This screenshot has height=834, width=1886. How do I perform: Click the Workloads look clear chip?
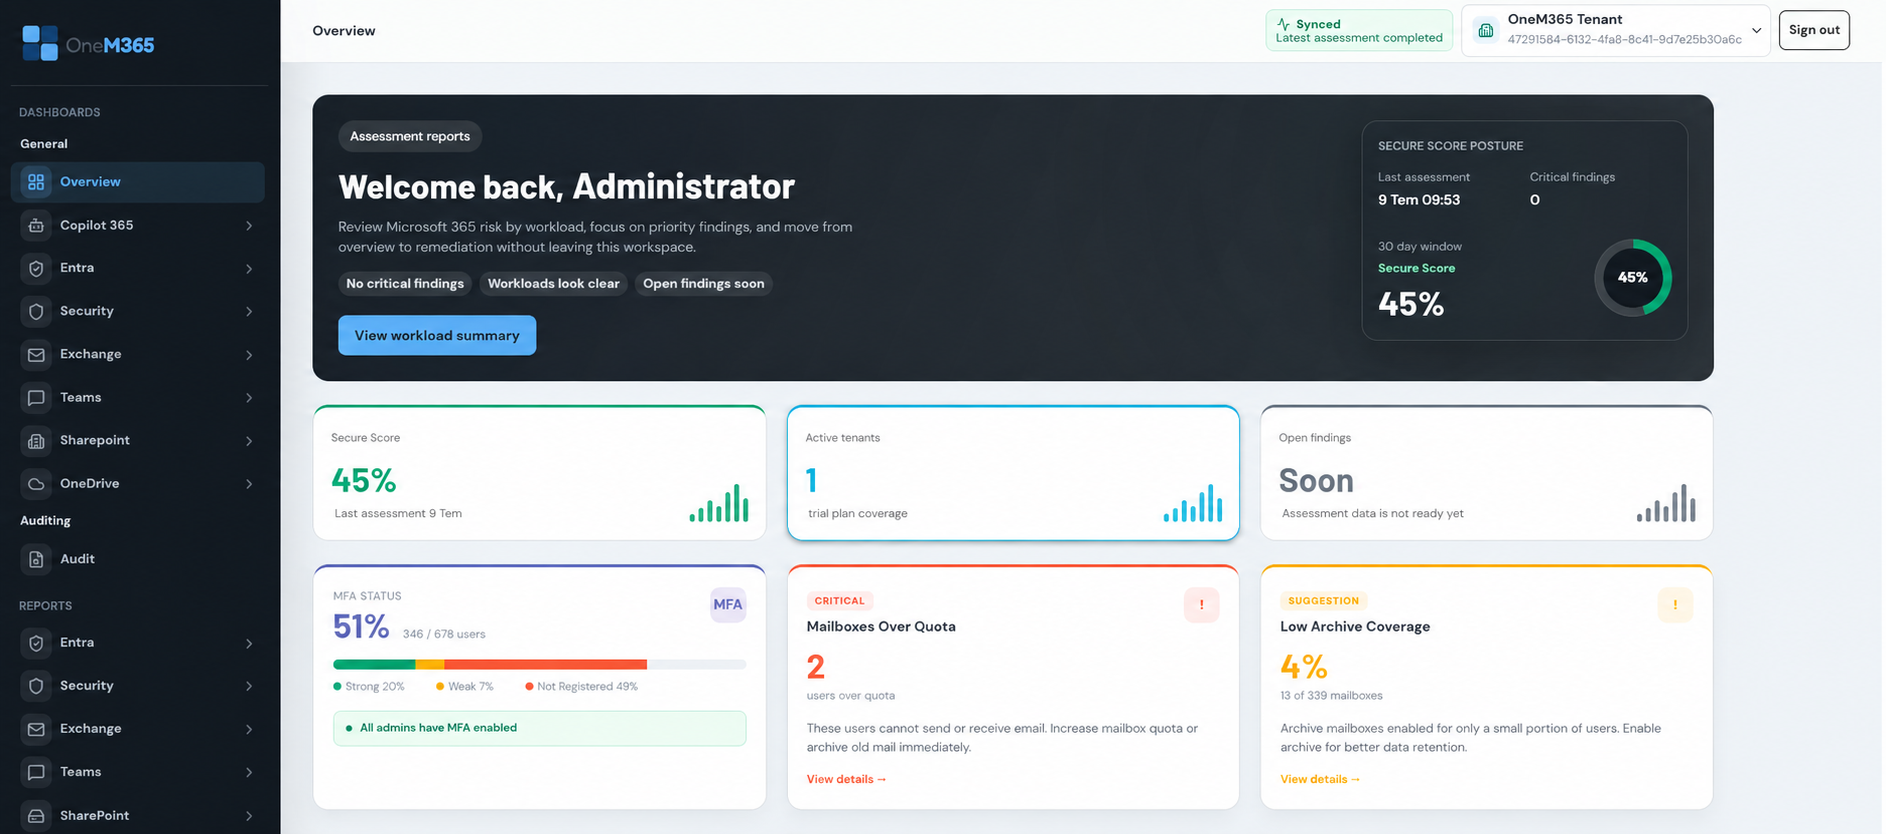[x=554, y=284]
